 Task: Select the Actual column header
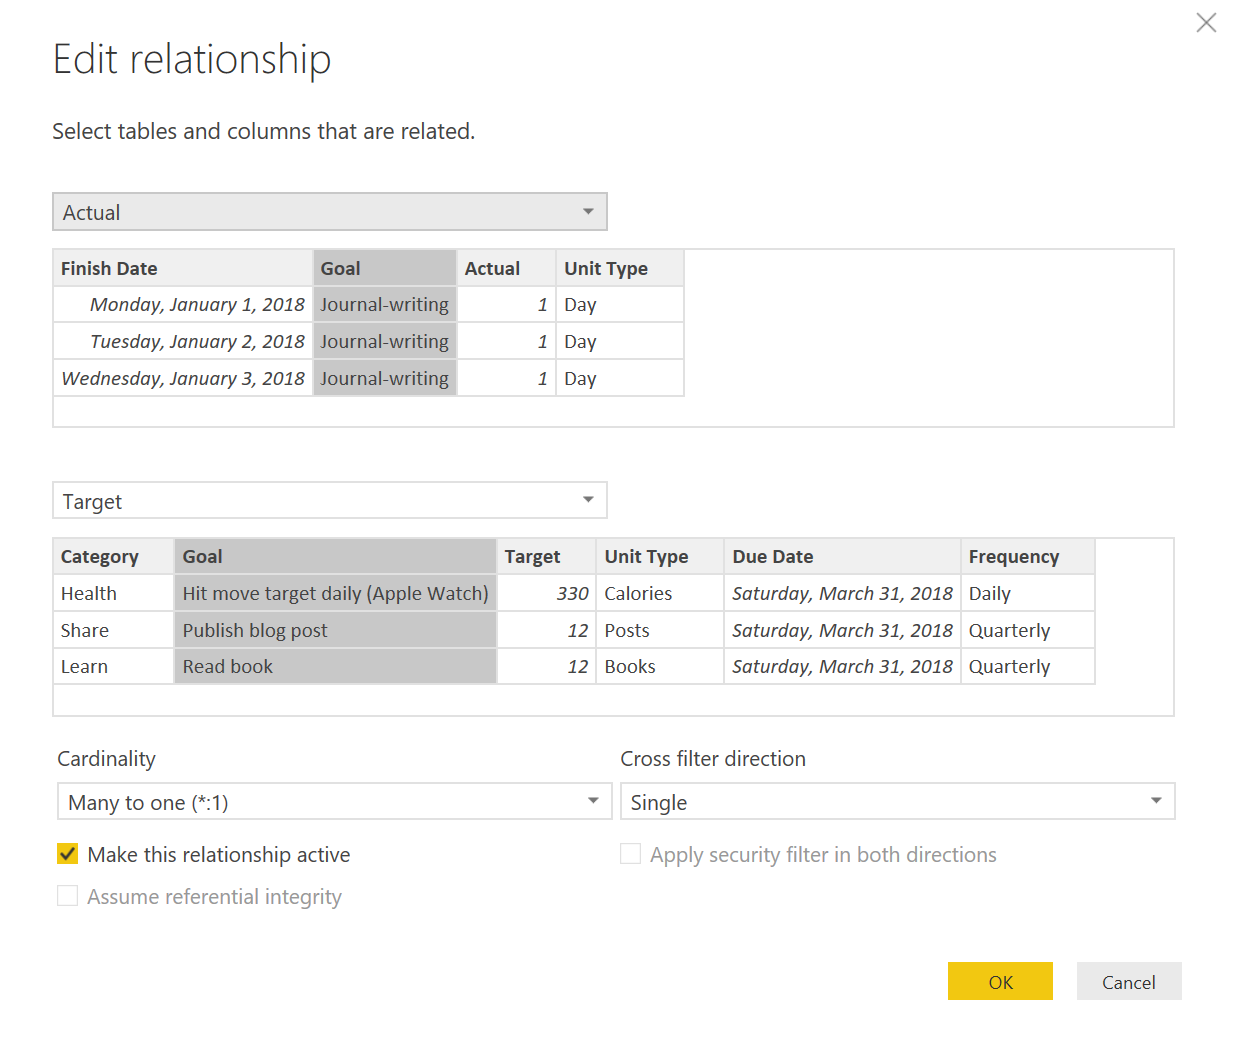[493, 268]
